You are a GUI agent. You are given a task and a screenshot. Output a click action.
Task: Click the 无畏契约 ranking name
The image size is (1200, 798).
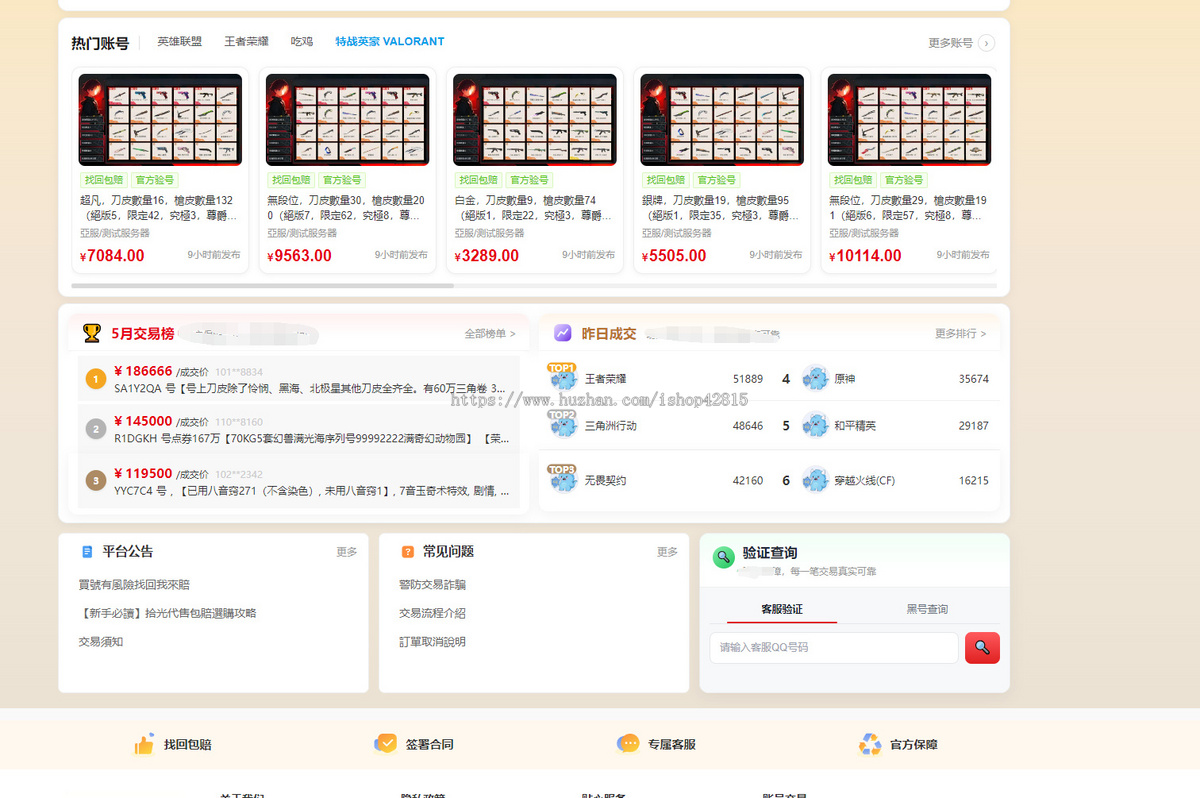click(604, 480)
